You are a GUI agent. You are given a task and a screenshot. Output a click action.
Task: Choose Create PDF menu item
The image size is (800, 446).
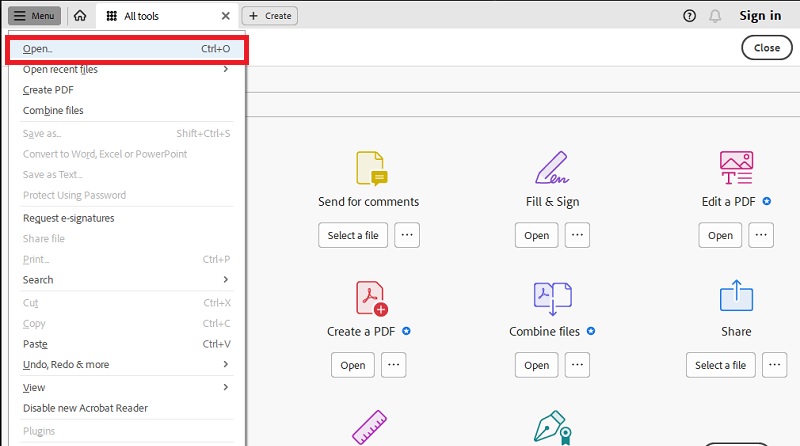tap(127, 90)
